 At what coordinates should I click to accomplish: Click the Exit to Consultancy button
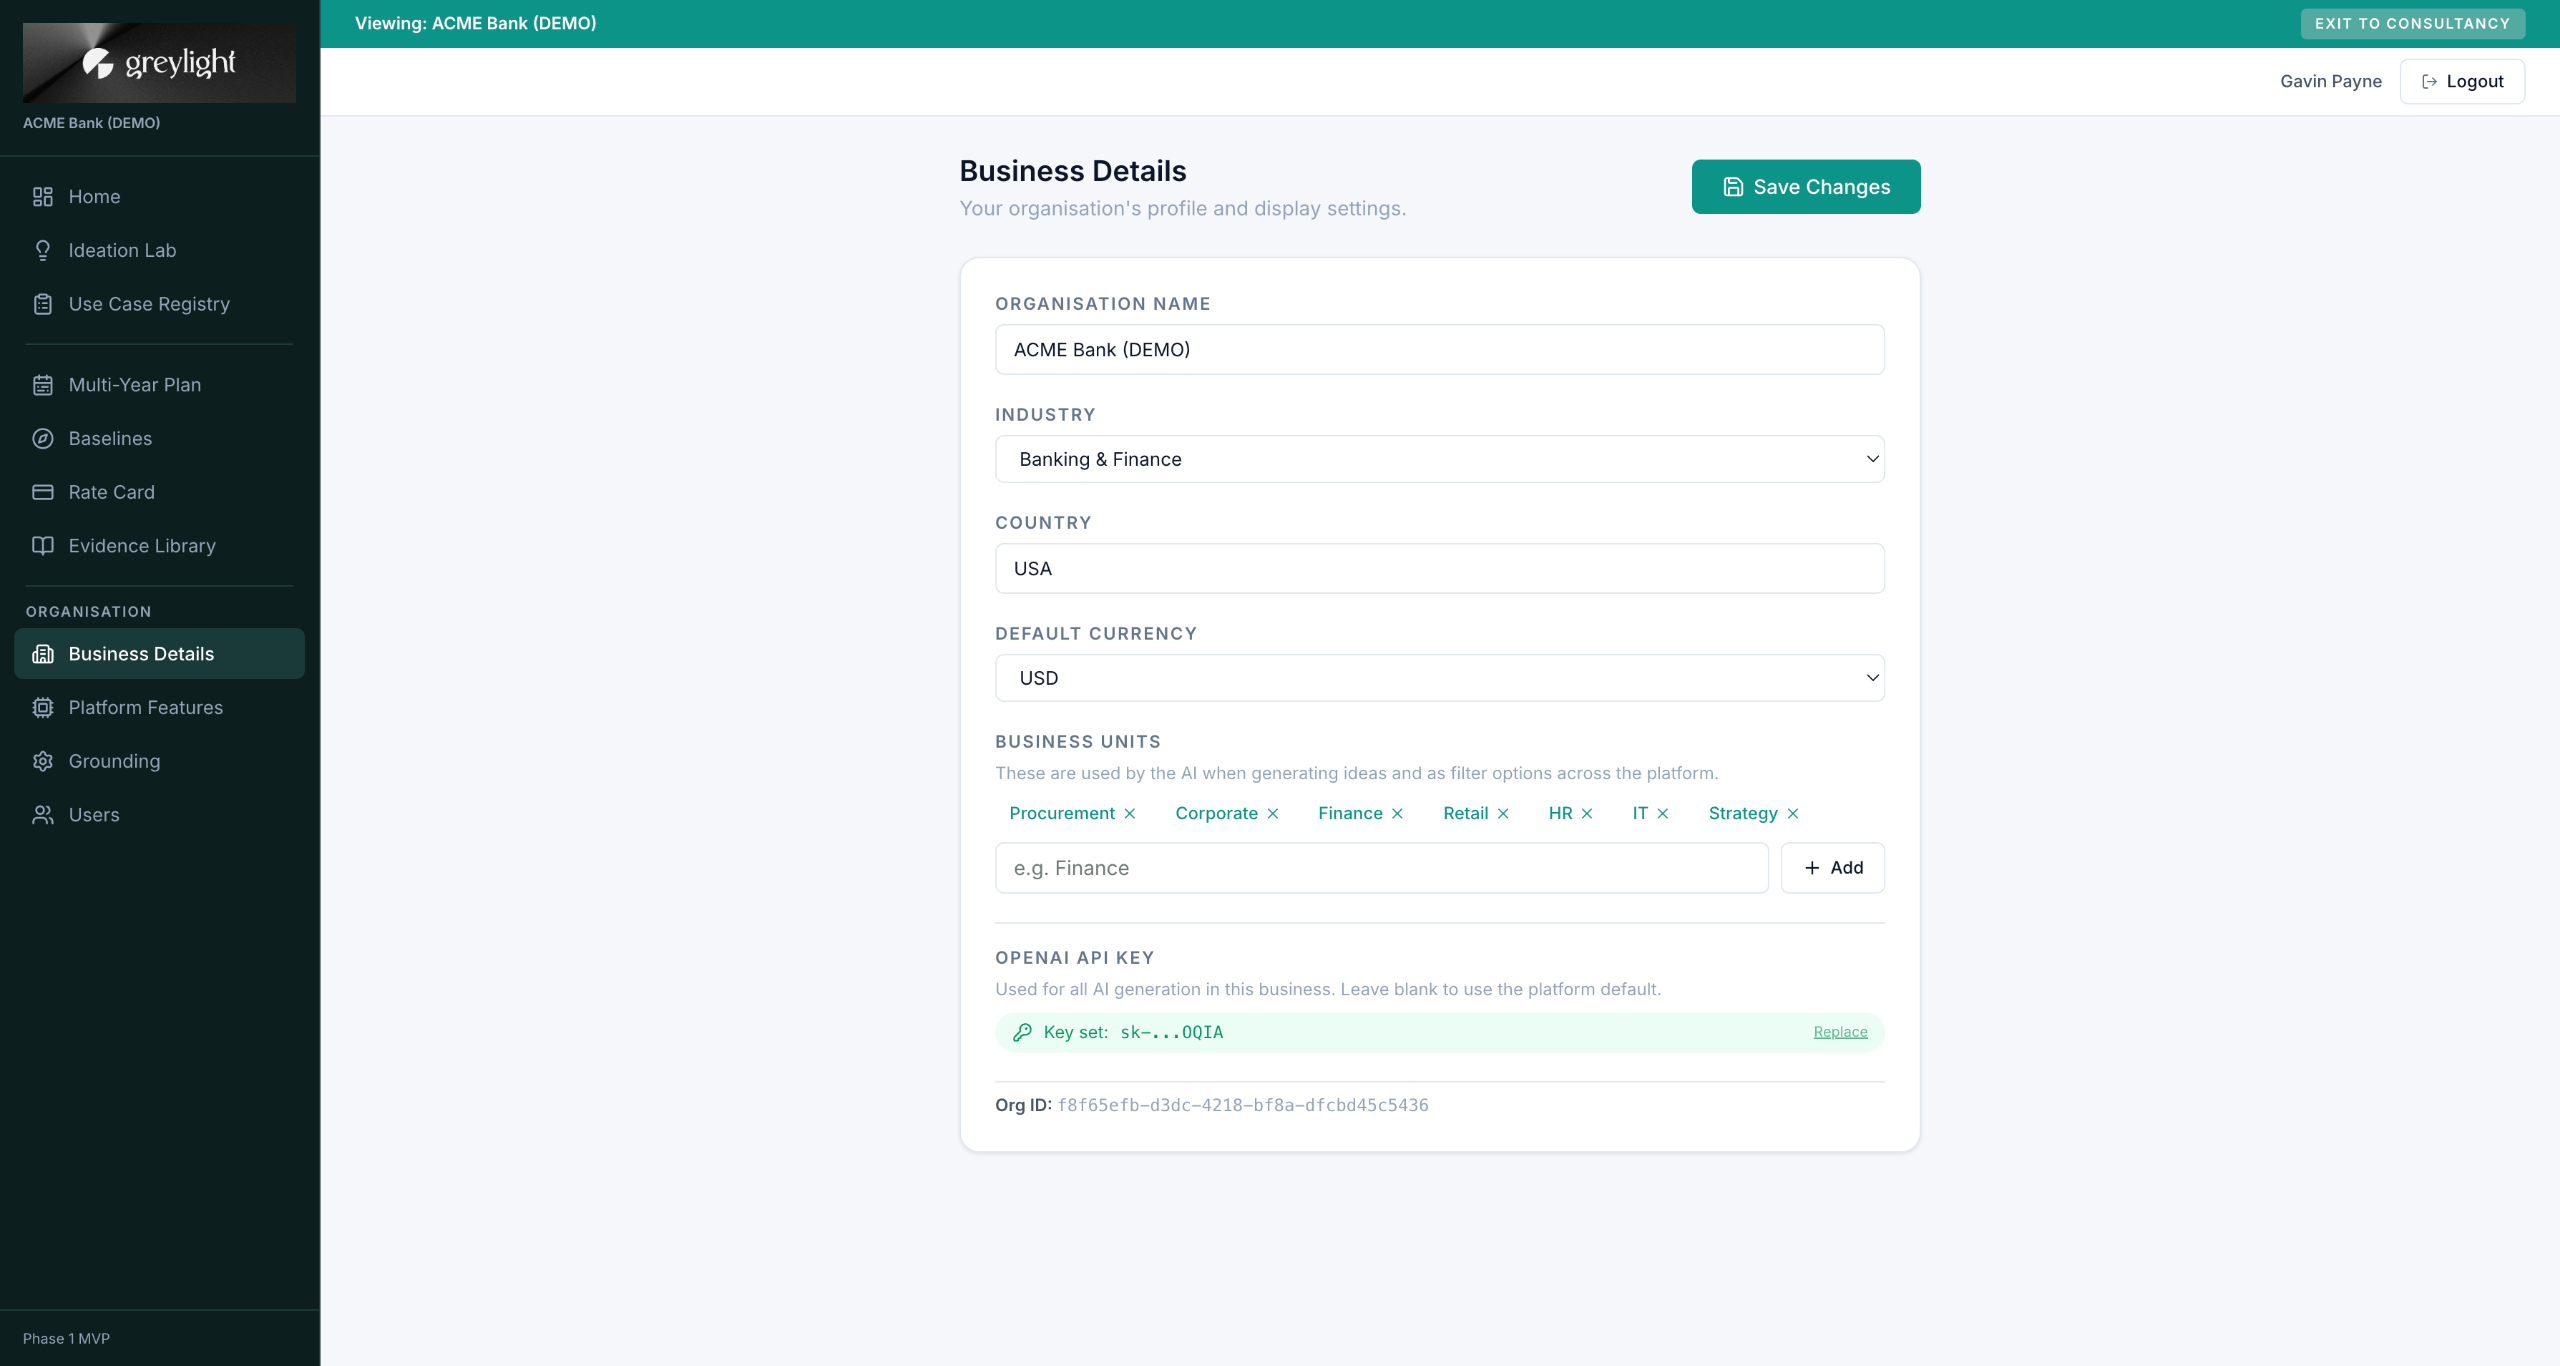point(2412,23)
